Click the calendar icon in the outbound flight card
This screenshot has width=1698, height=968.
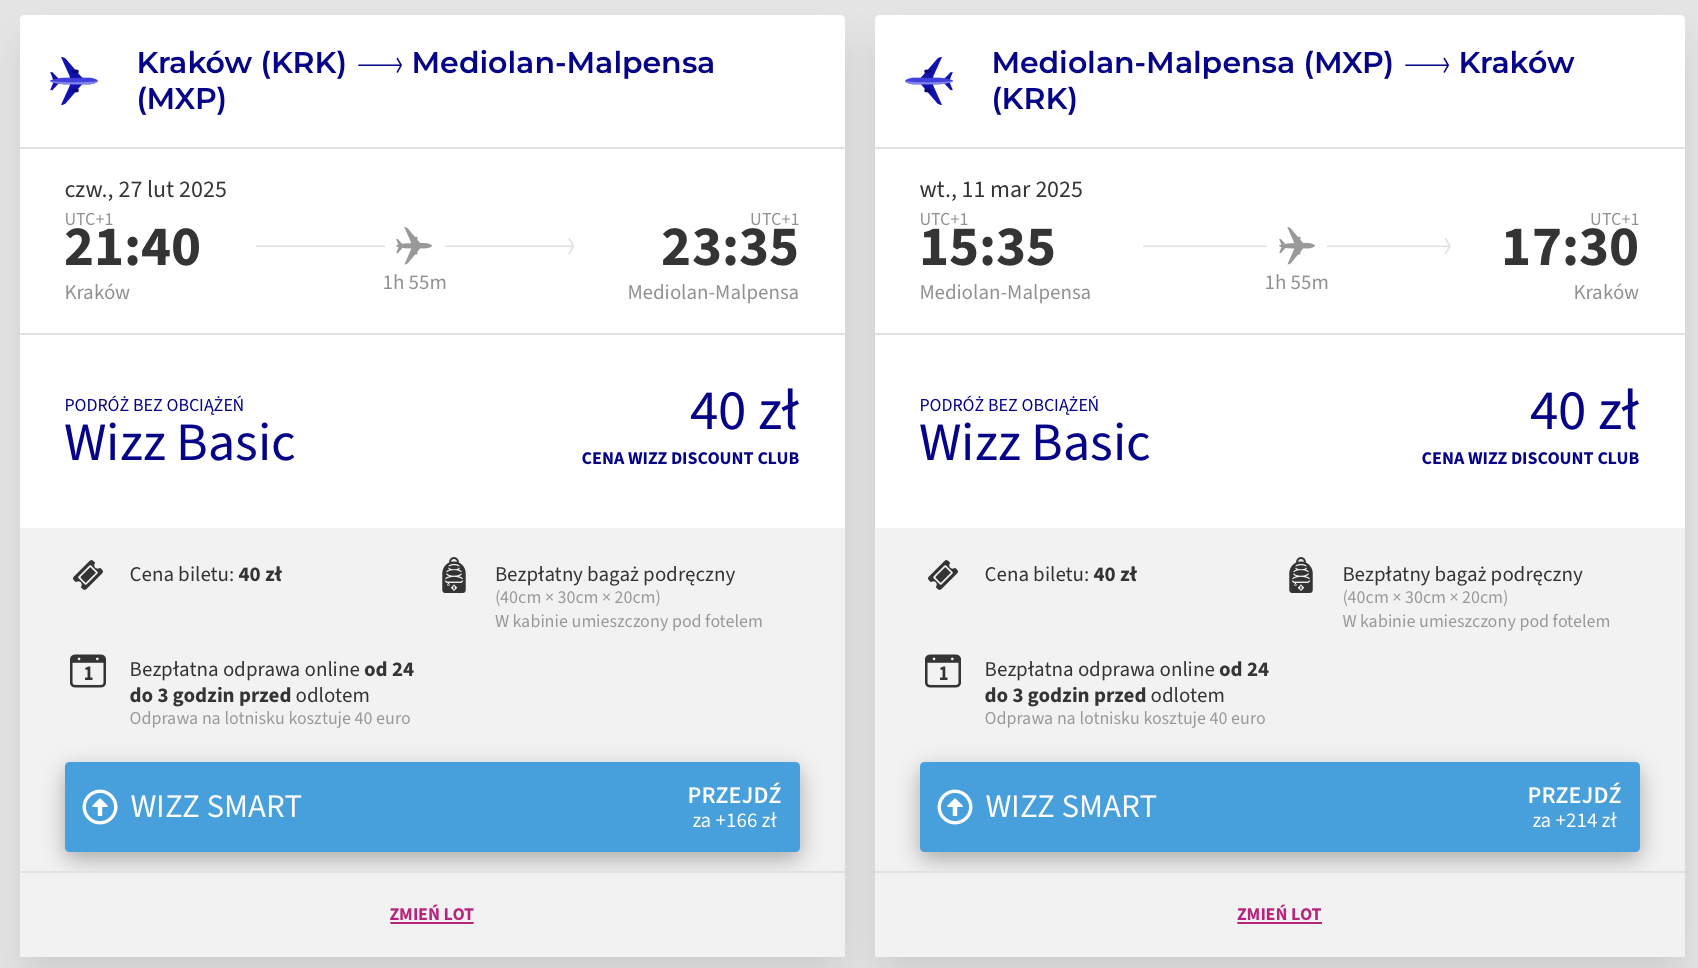pos(88,671)
